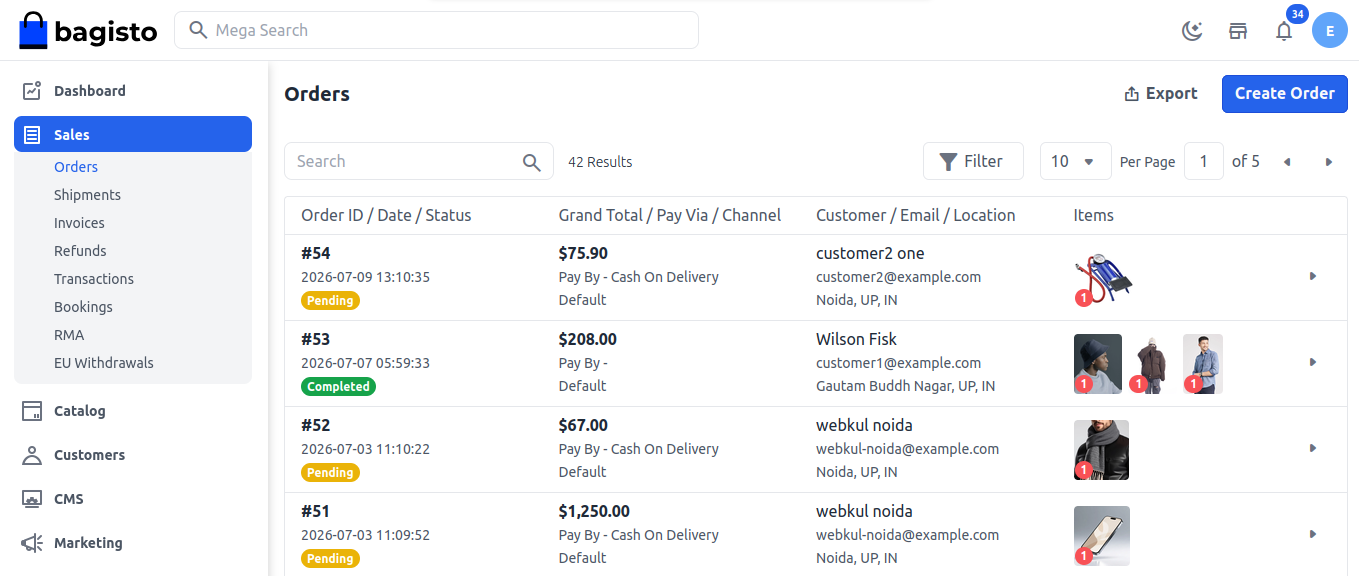Screen dimensions: 1359x576
Task: Expand order #54 details arrow
Action: coord(1313,276)
